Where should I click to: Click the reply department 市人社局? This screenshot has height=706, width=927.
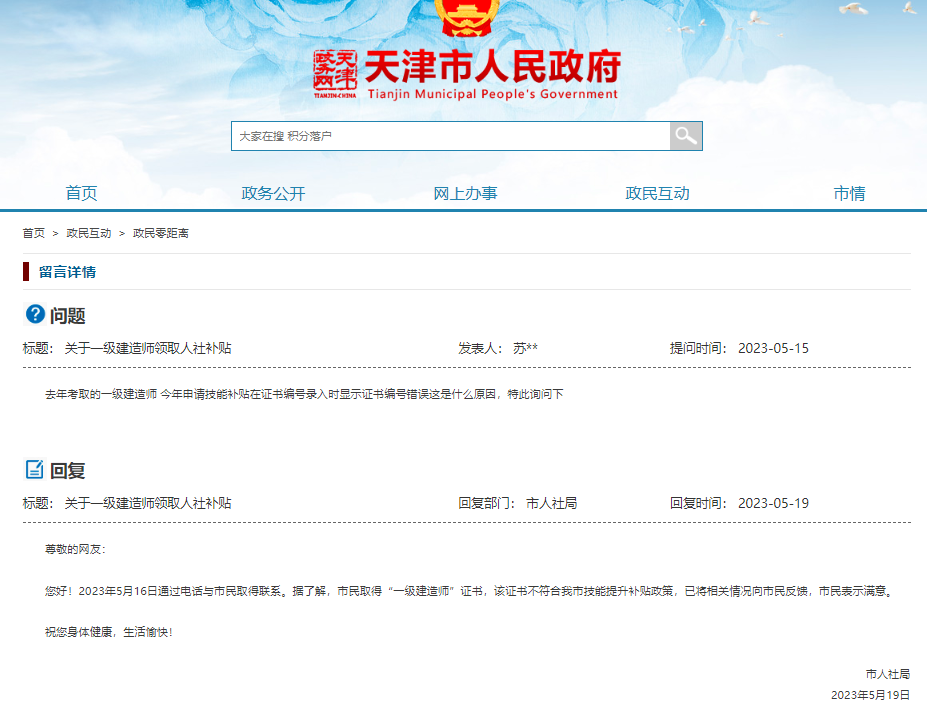tap(551, 503)
